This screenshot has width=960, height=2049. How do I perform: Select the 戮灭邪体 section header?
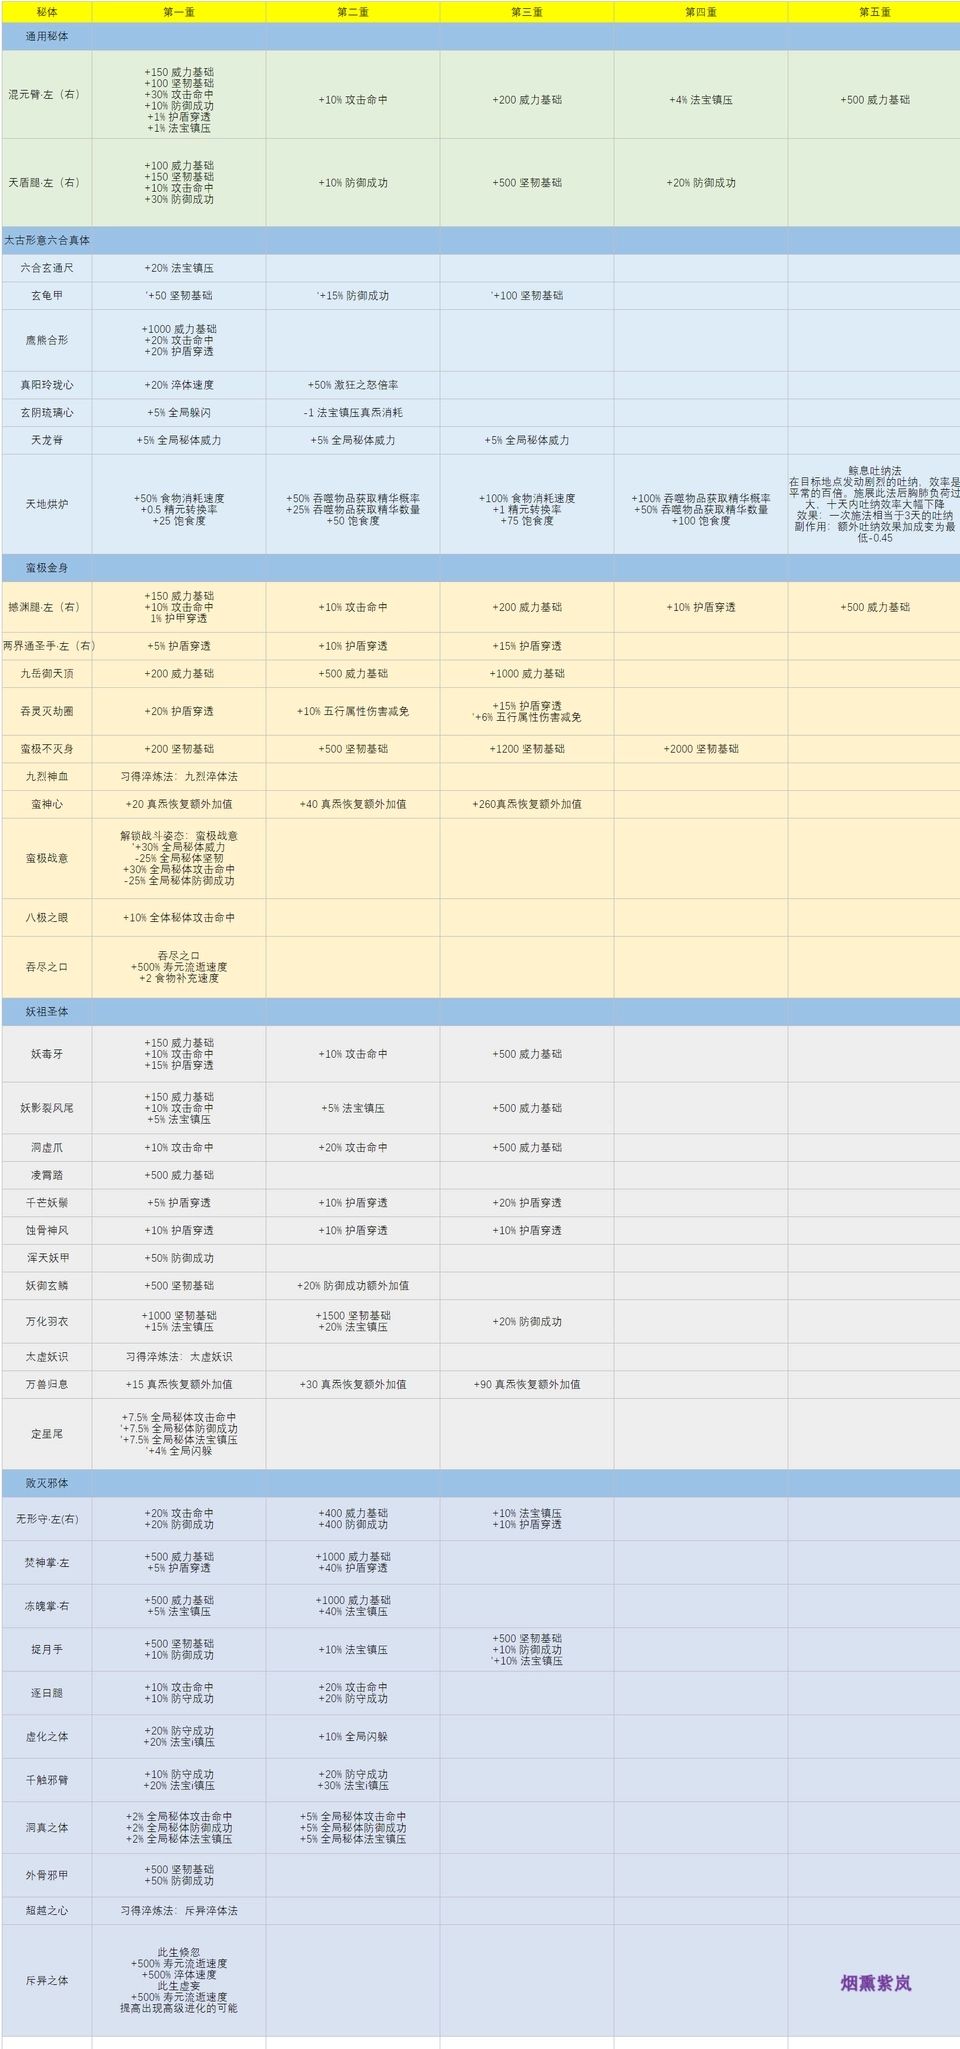(47, 1483)
